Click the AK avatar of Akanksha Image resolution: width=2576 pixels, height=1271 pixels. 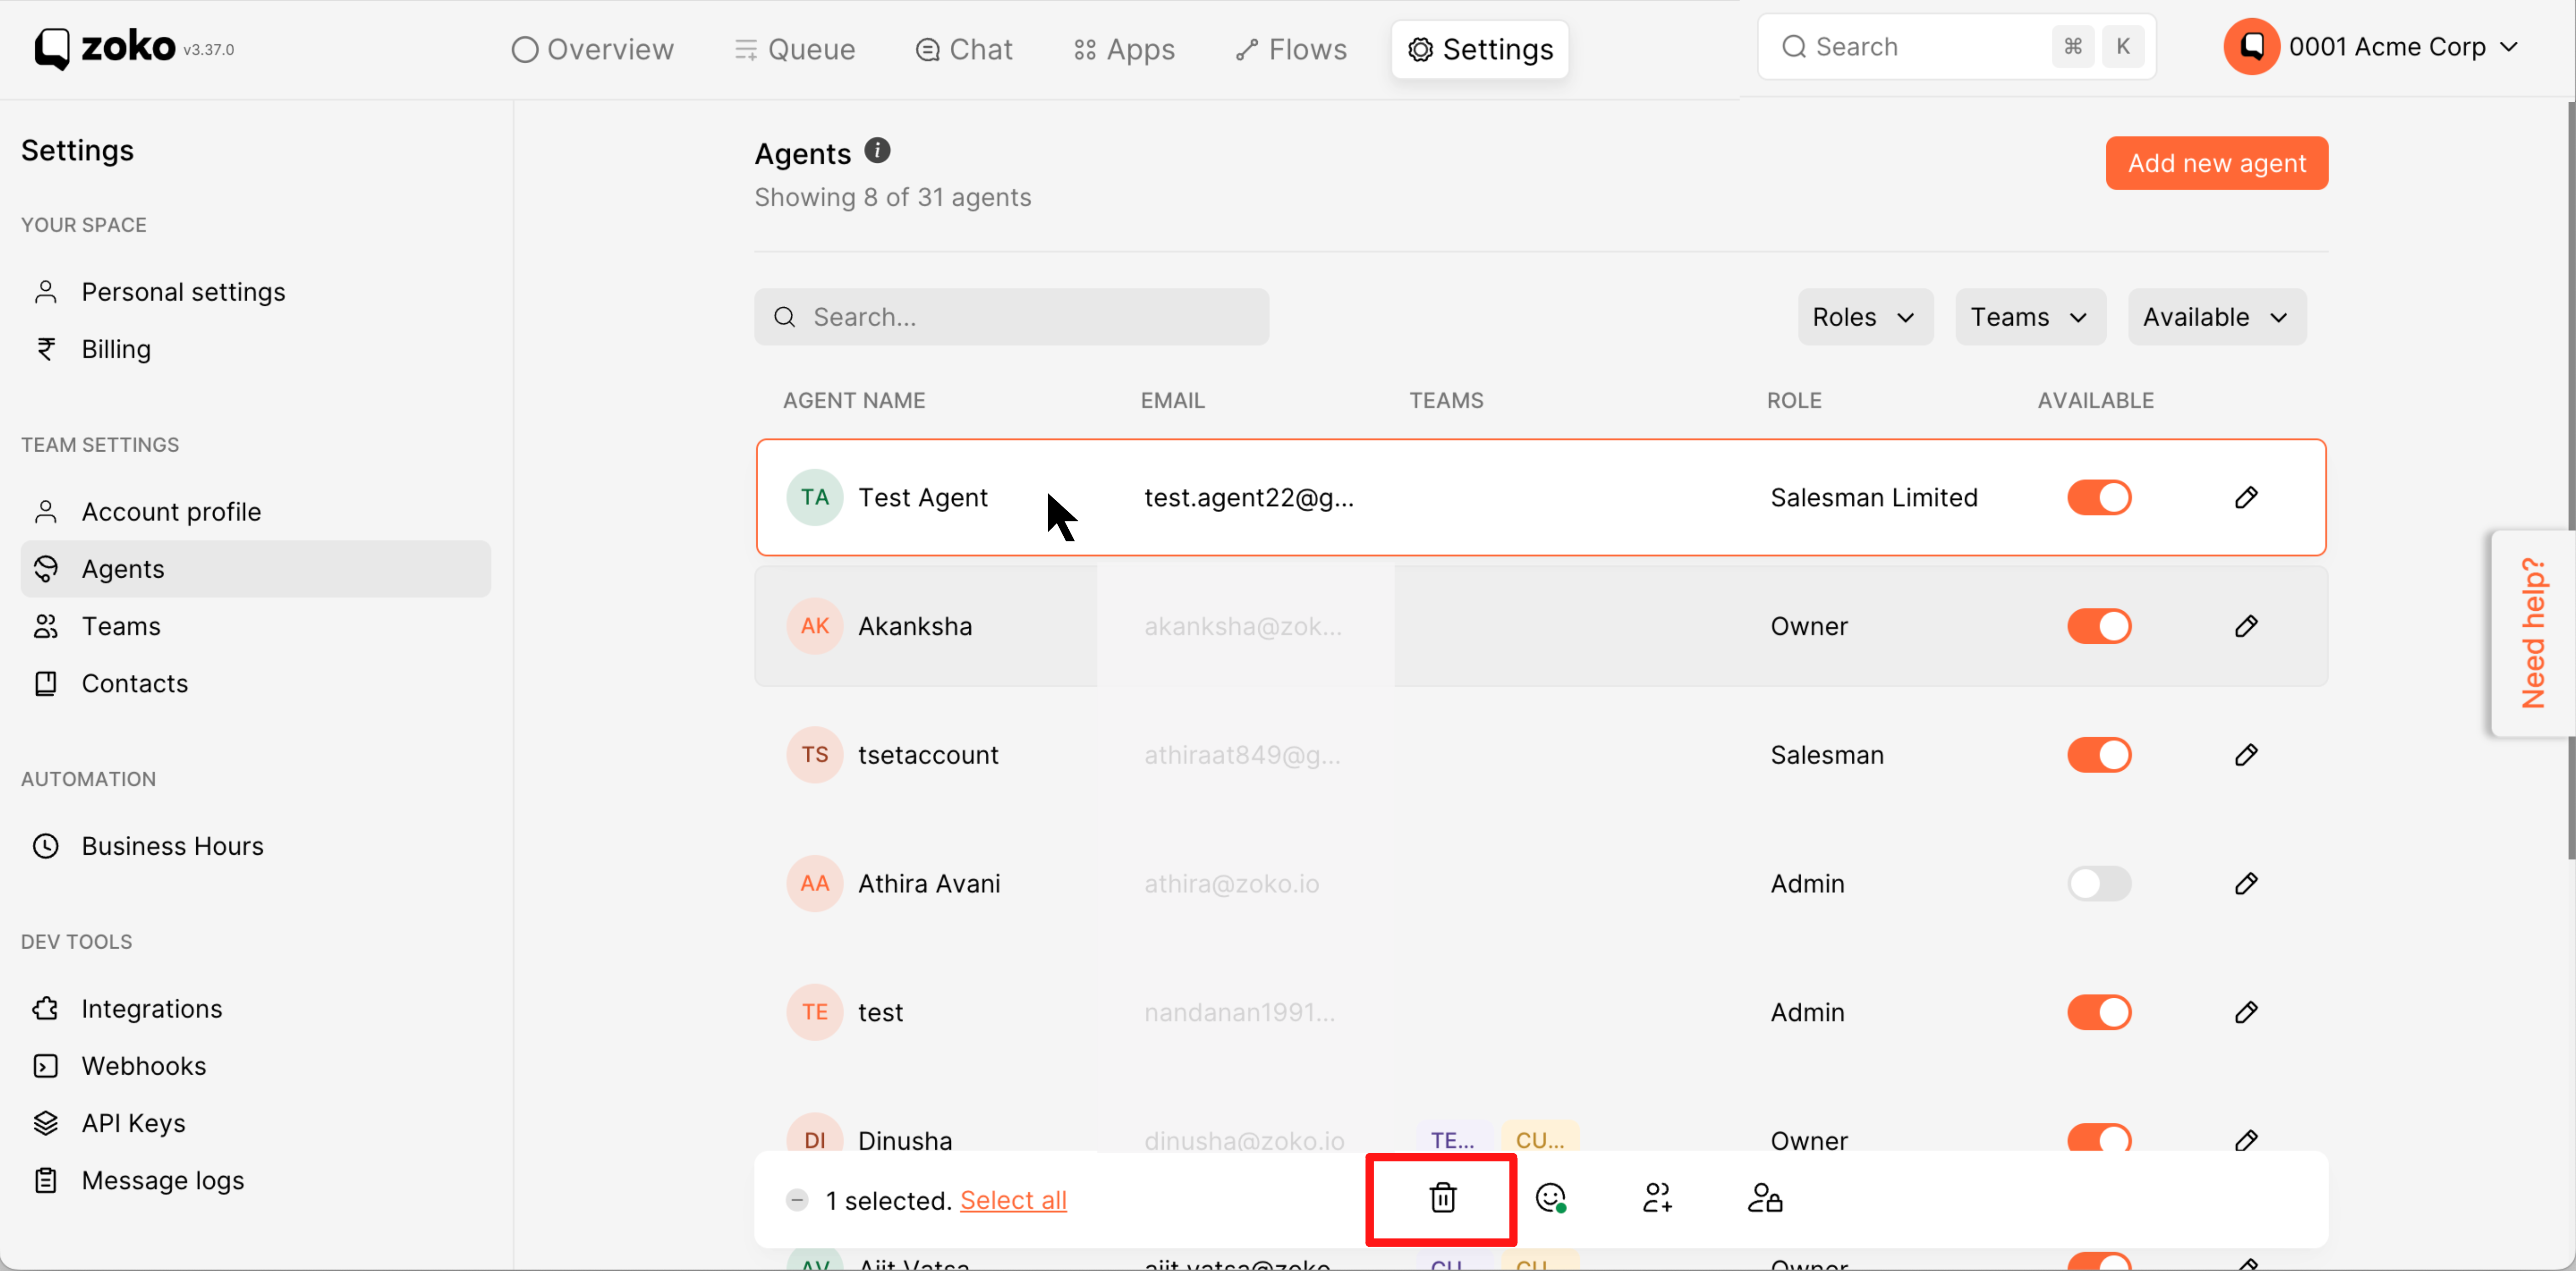(x=815, y=626)
